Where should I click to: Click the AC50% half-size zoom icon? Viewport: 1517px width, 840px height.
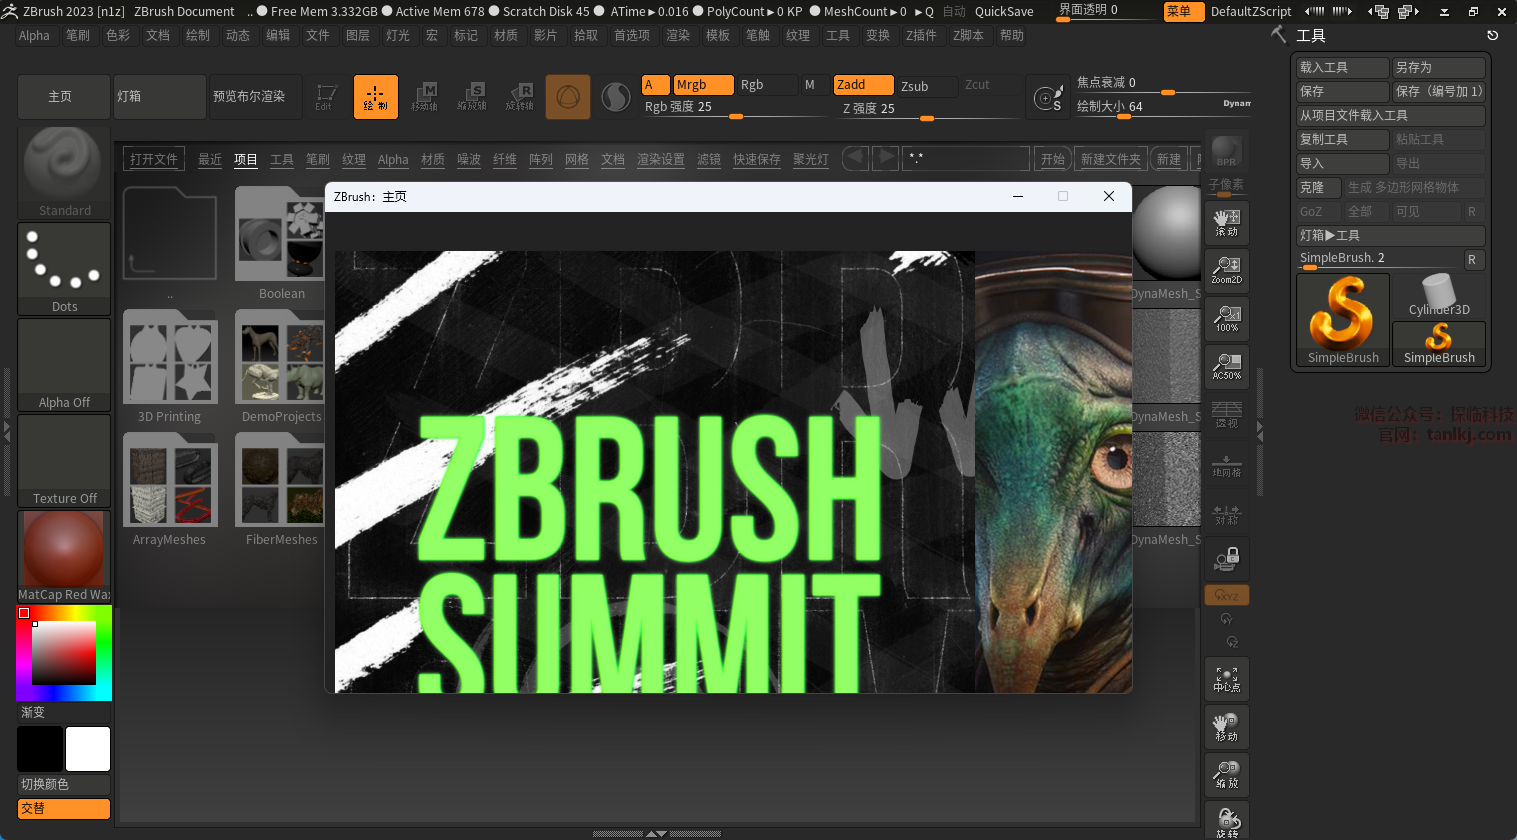tap(1226, 366)
